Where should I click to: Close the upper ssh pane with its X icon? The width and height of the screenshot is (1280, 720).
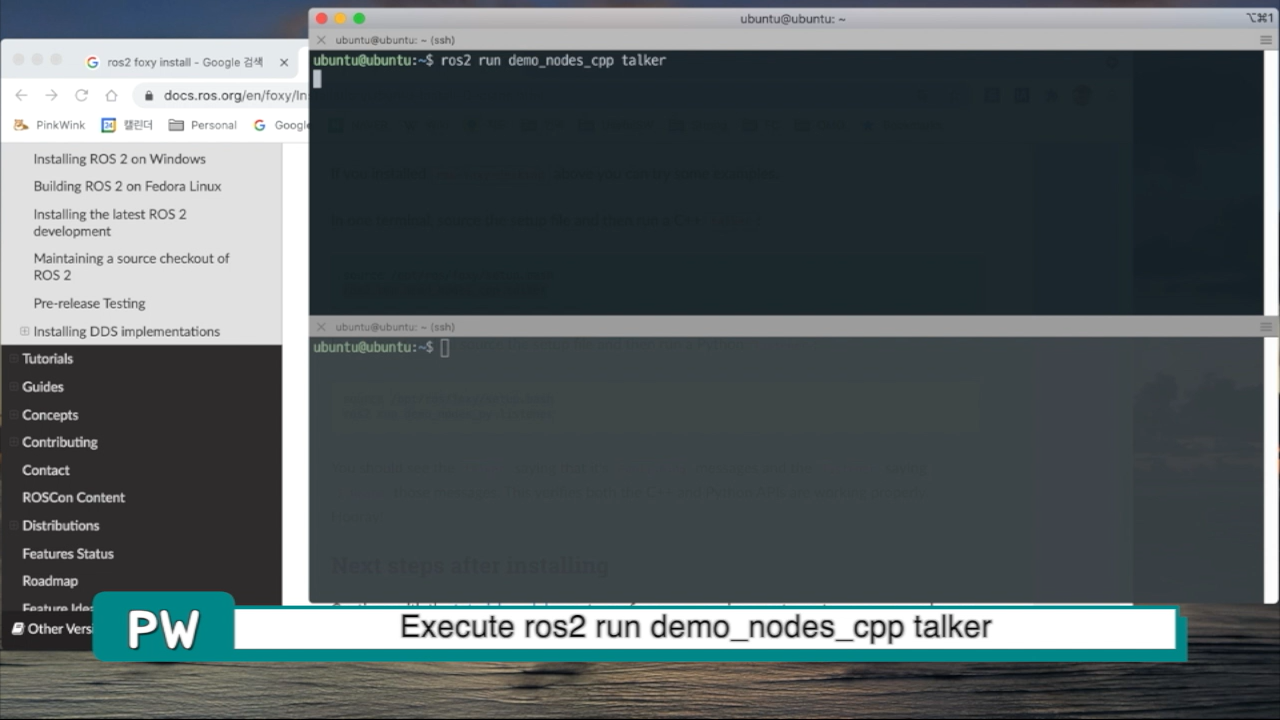(x=321, y=40)
